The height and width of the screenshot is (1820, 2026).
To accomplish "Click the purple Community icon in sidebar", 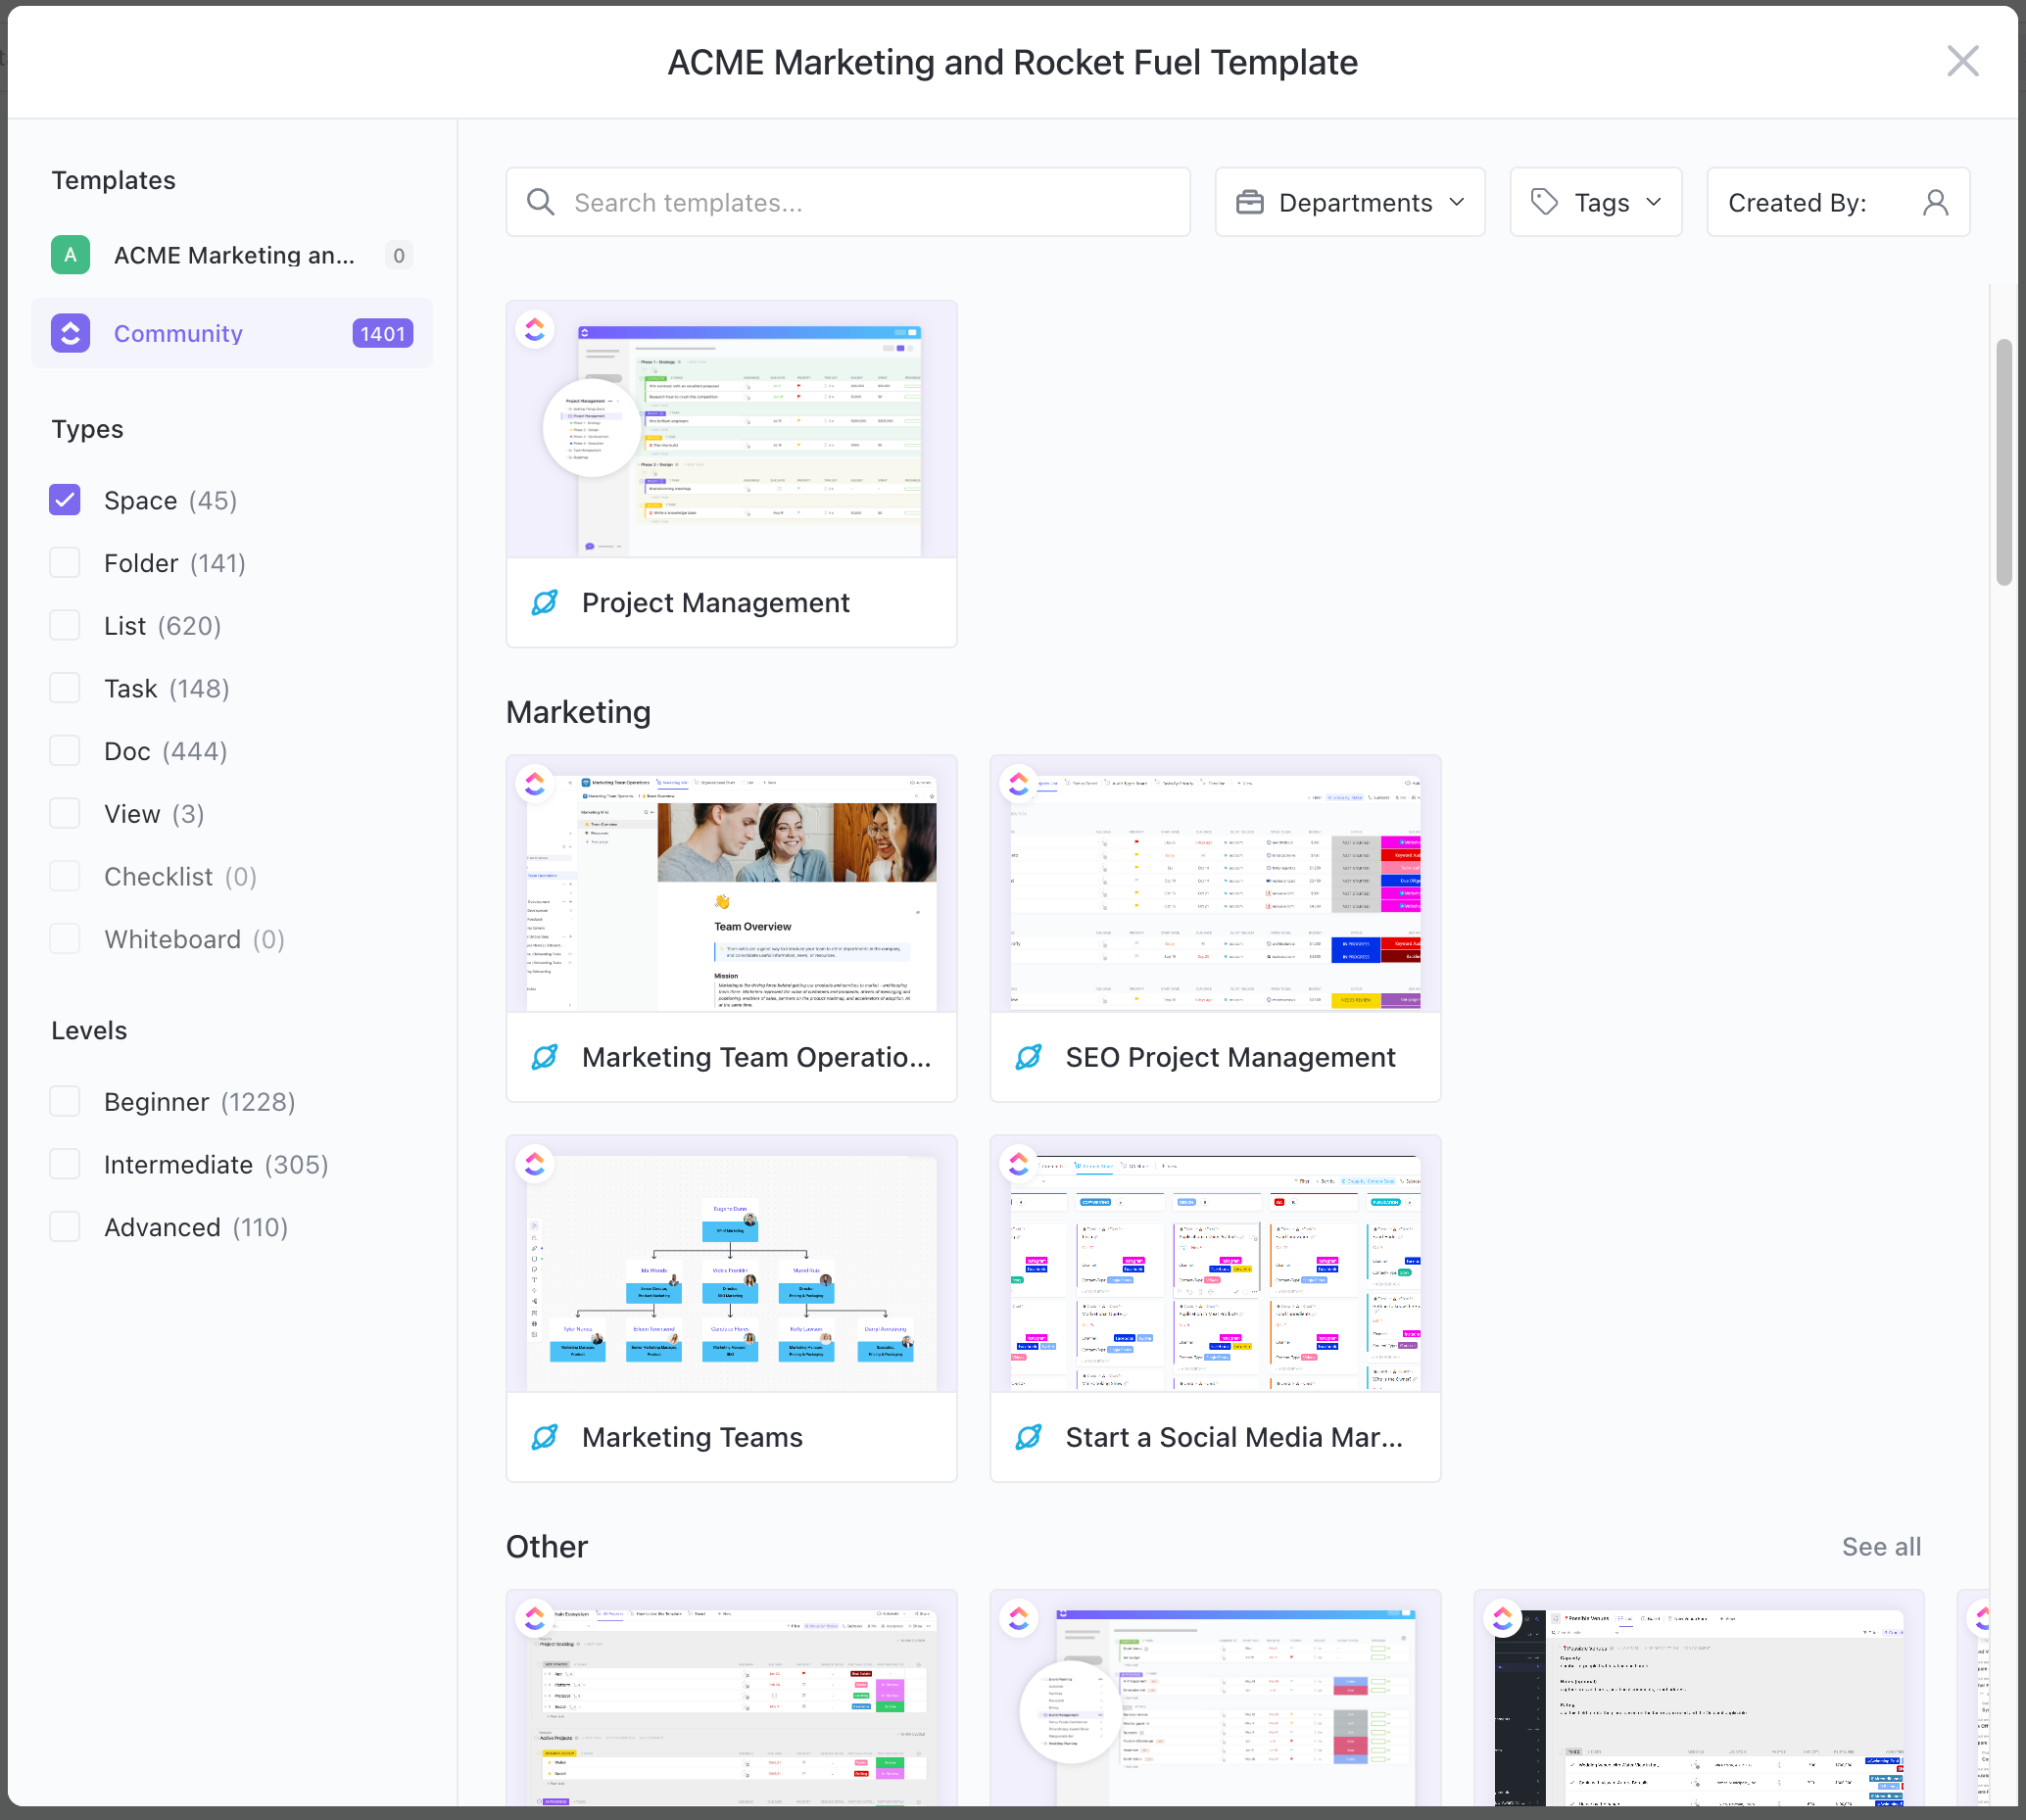I will point(70,333).
